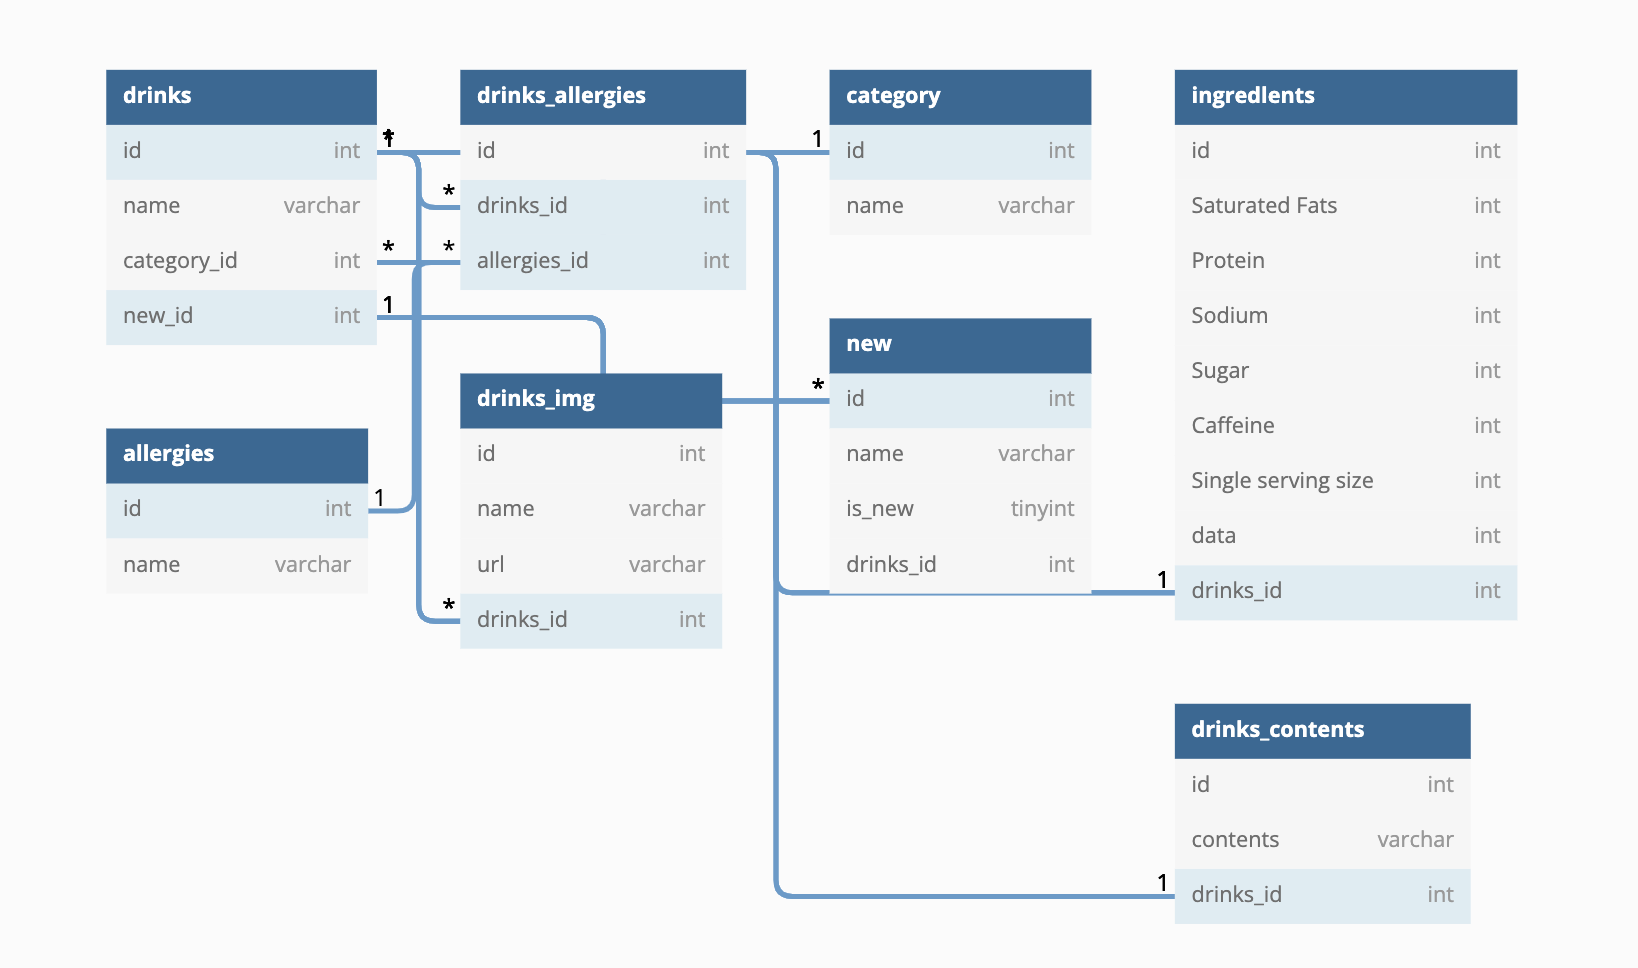The image size is (1638, 968).
Task: Click the drinks_allergies table header
Action: [x=603, y=96]
